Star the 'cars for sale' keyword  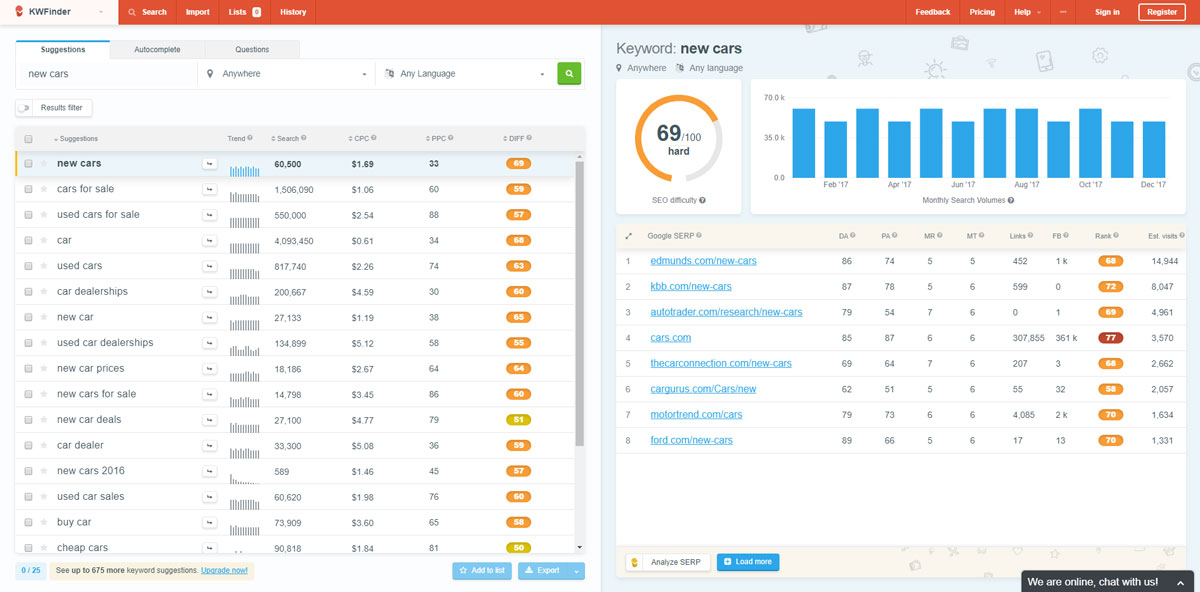coord(43,189)
